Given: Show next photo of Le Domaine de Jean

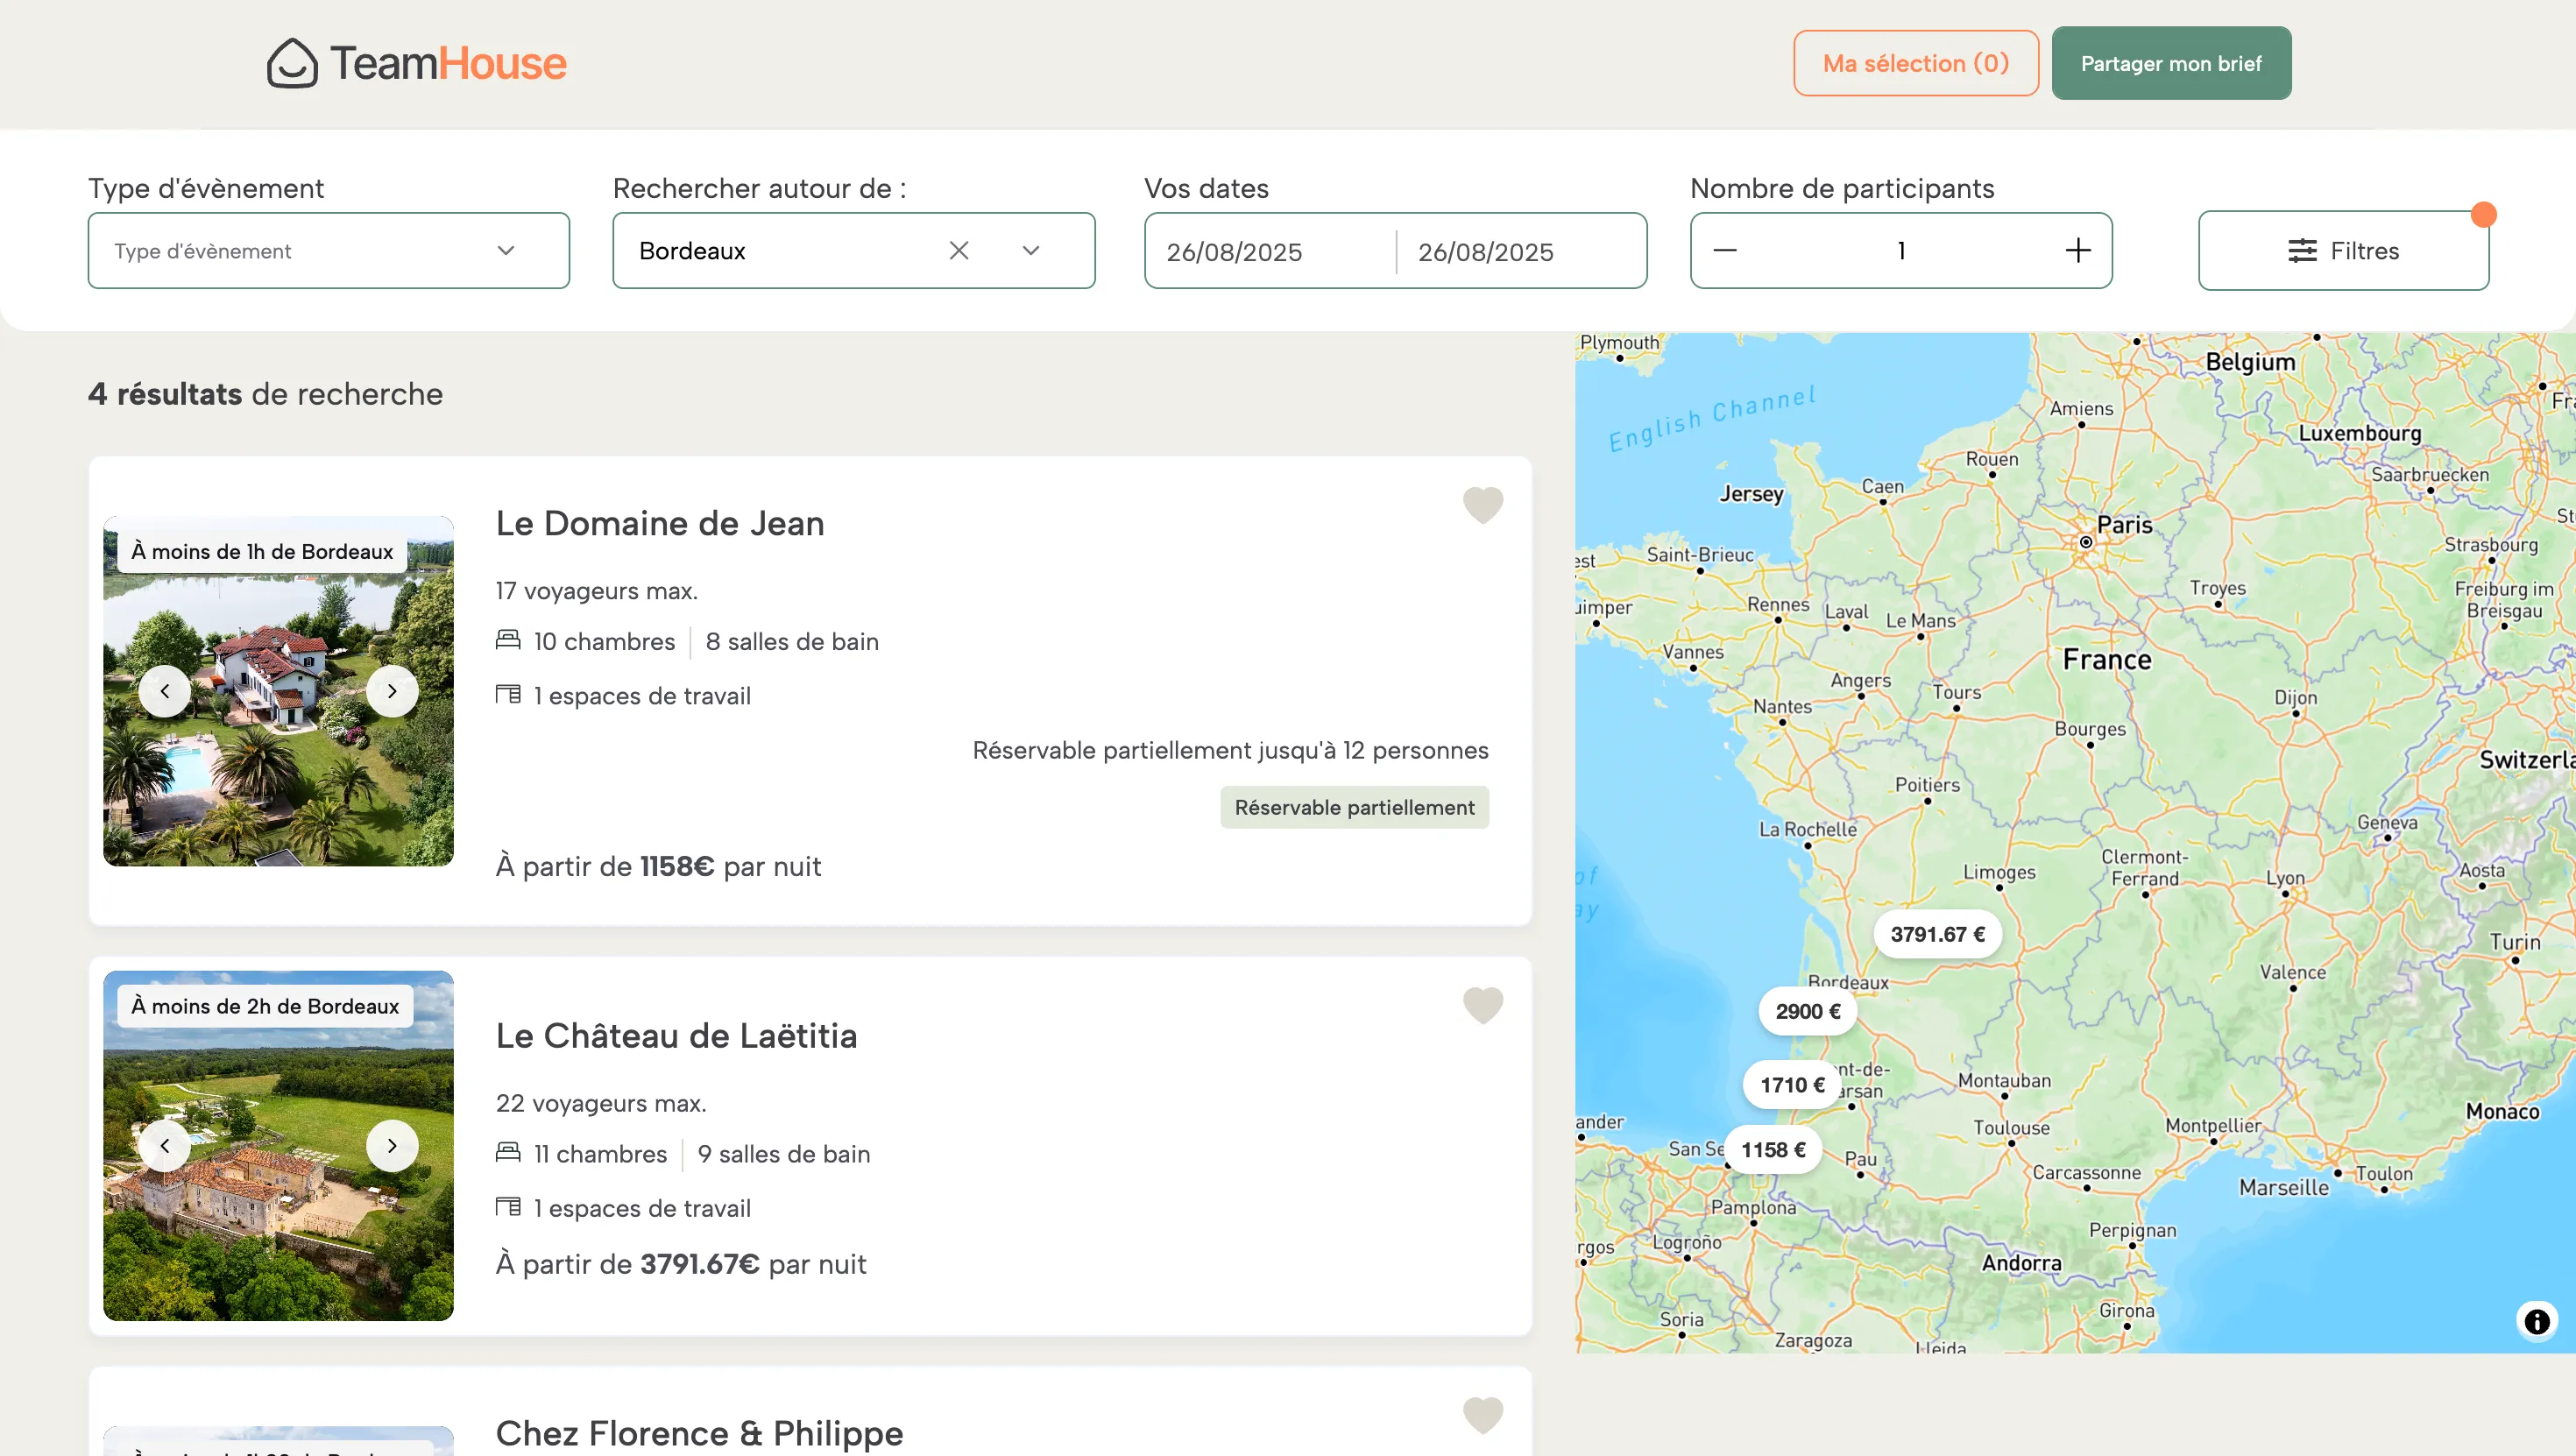Looking at the screenshot, I should pos(392,691).
